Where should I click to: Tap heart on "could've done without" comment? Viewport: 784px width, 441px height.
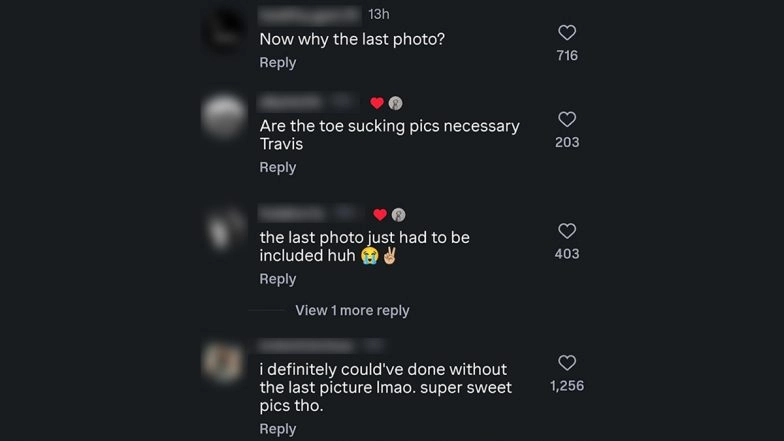[567, 363]
